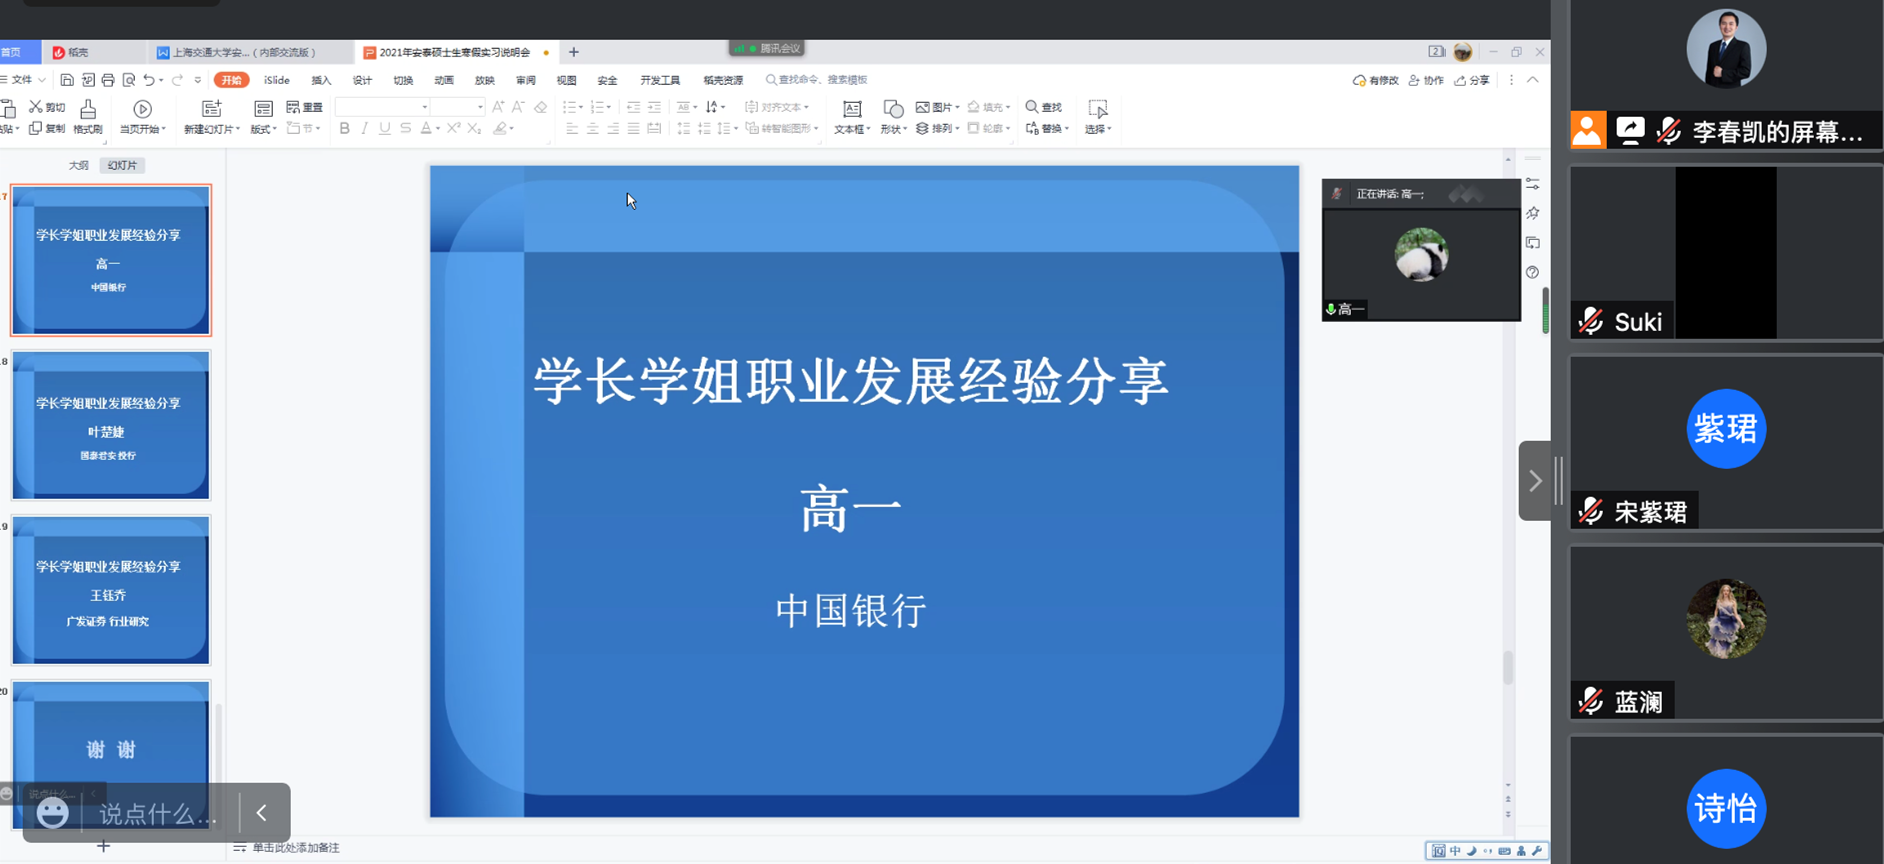Select the 王钰乔 slide thumbnail
The height and width of the screenshot is (864, 1884).
[x=111, y=590]
